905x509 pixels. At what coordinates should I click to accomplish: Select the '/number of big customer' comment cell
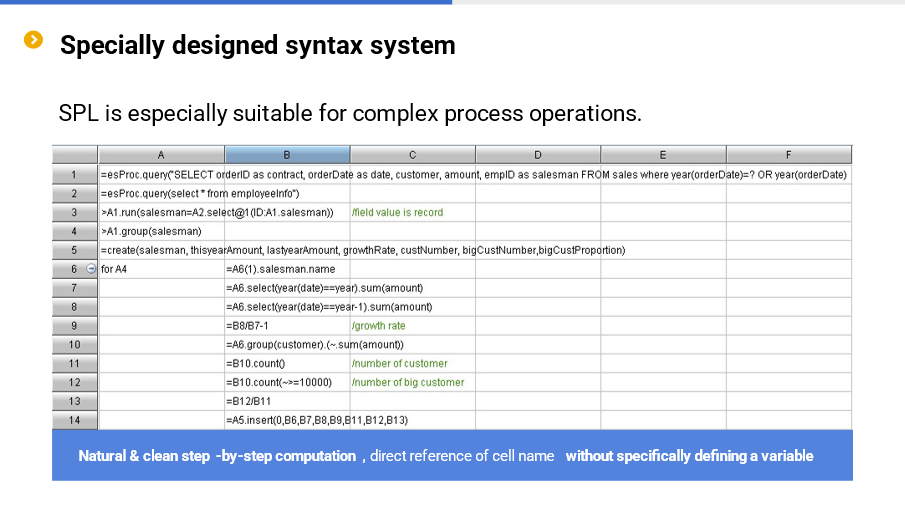click(x=412, y=382)
